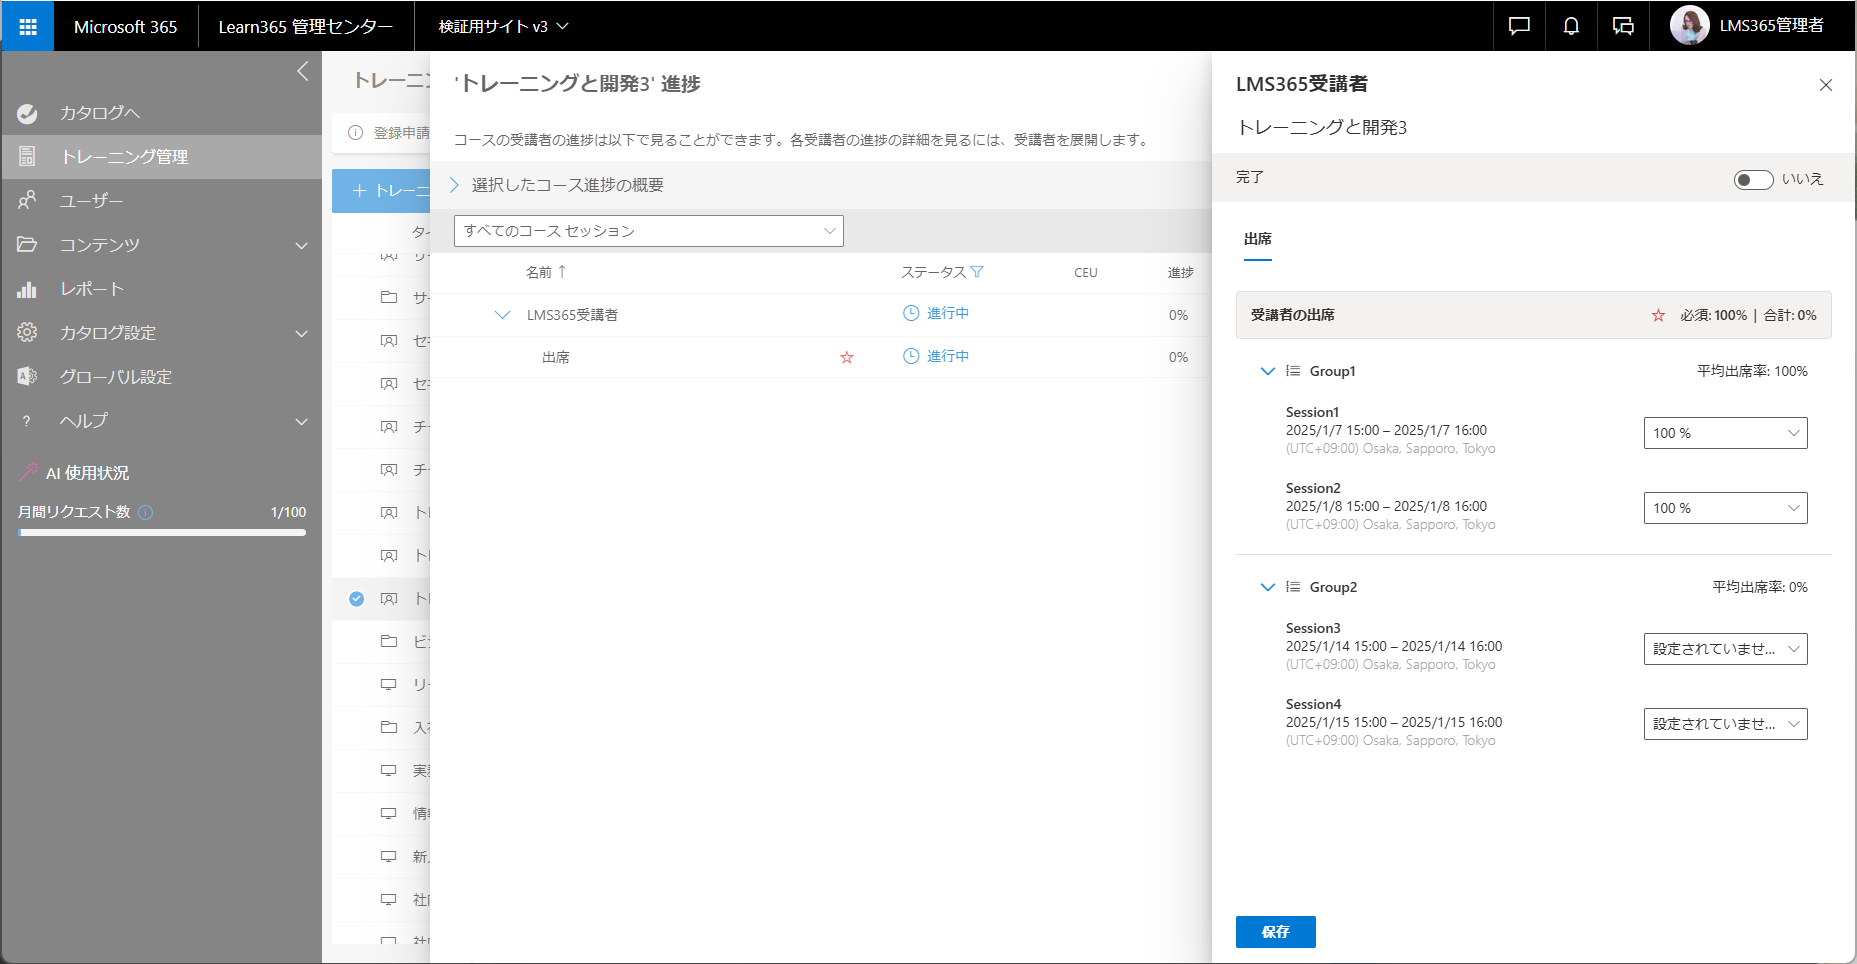Open the notifications bell
Image resolution: width=1857 pixels, height=964 pixels.
coord(1571,26)
